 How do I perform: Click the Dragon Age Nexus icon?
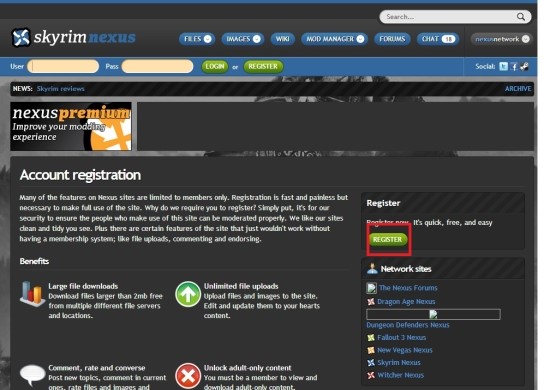(x=371, y=302)
